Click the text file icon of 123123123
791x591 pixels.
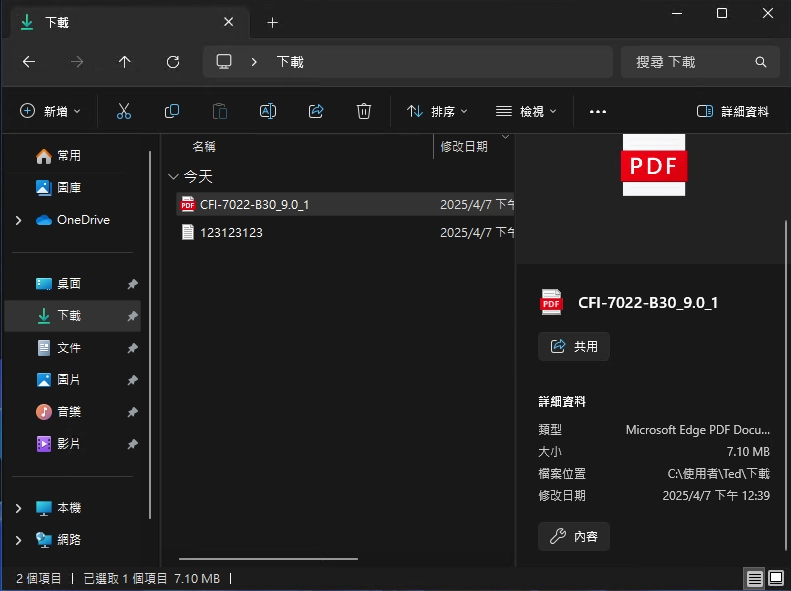pos(188,232)
